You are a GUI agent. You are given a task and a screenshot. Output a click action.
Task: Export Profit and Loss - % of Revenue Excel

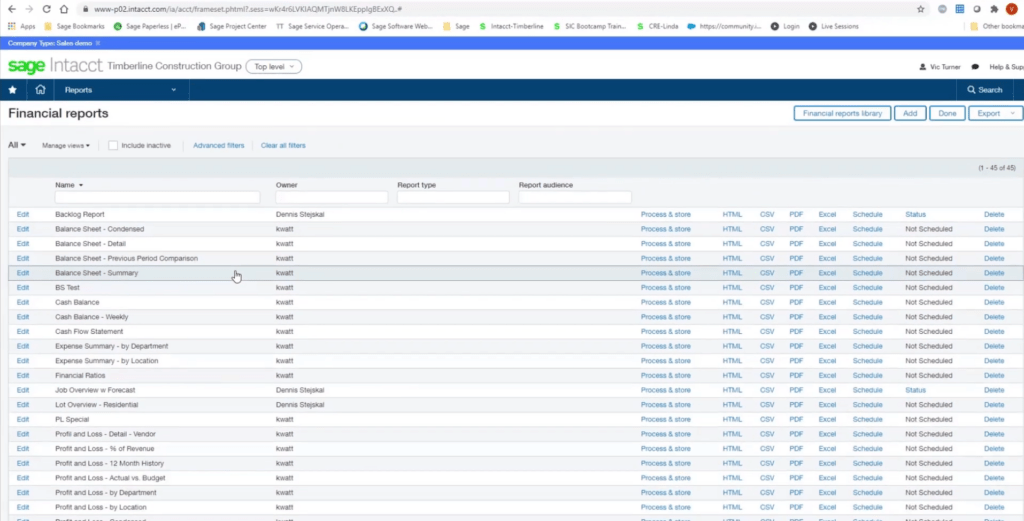(x=827, y=449)
